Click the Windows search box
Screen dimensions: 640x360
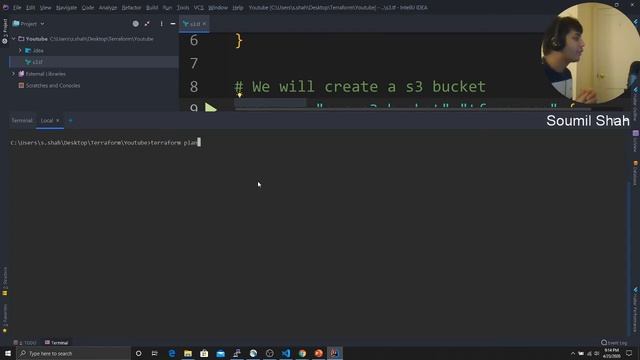click(73, 353)
